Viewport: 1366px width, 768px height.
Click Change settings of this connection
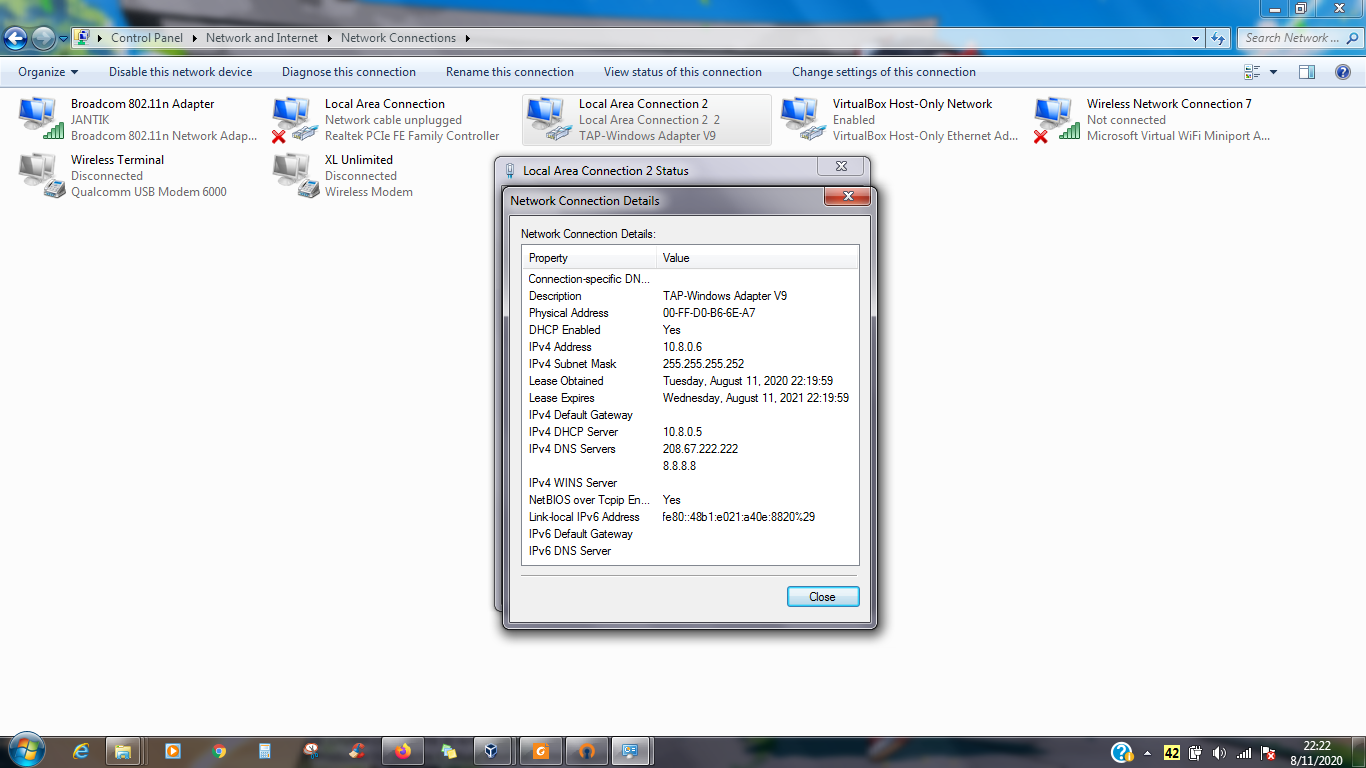(x=884, y=72)
